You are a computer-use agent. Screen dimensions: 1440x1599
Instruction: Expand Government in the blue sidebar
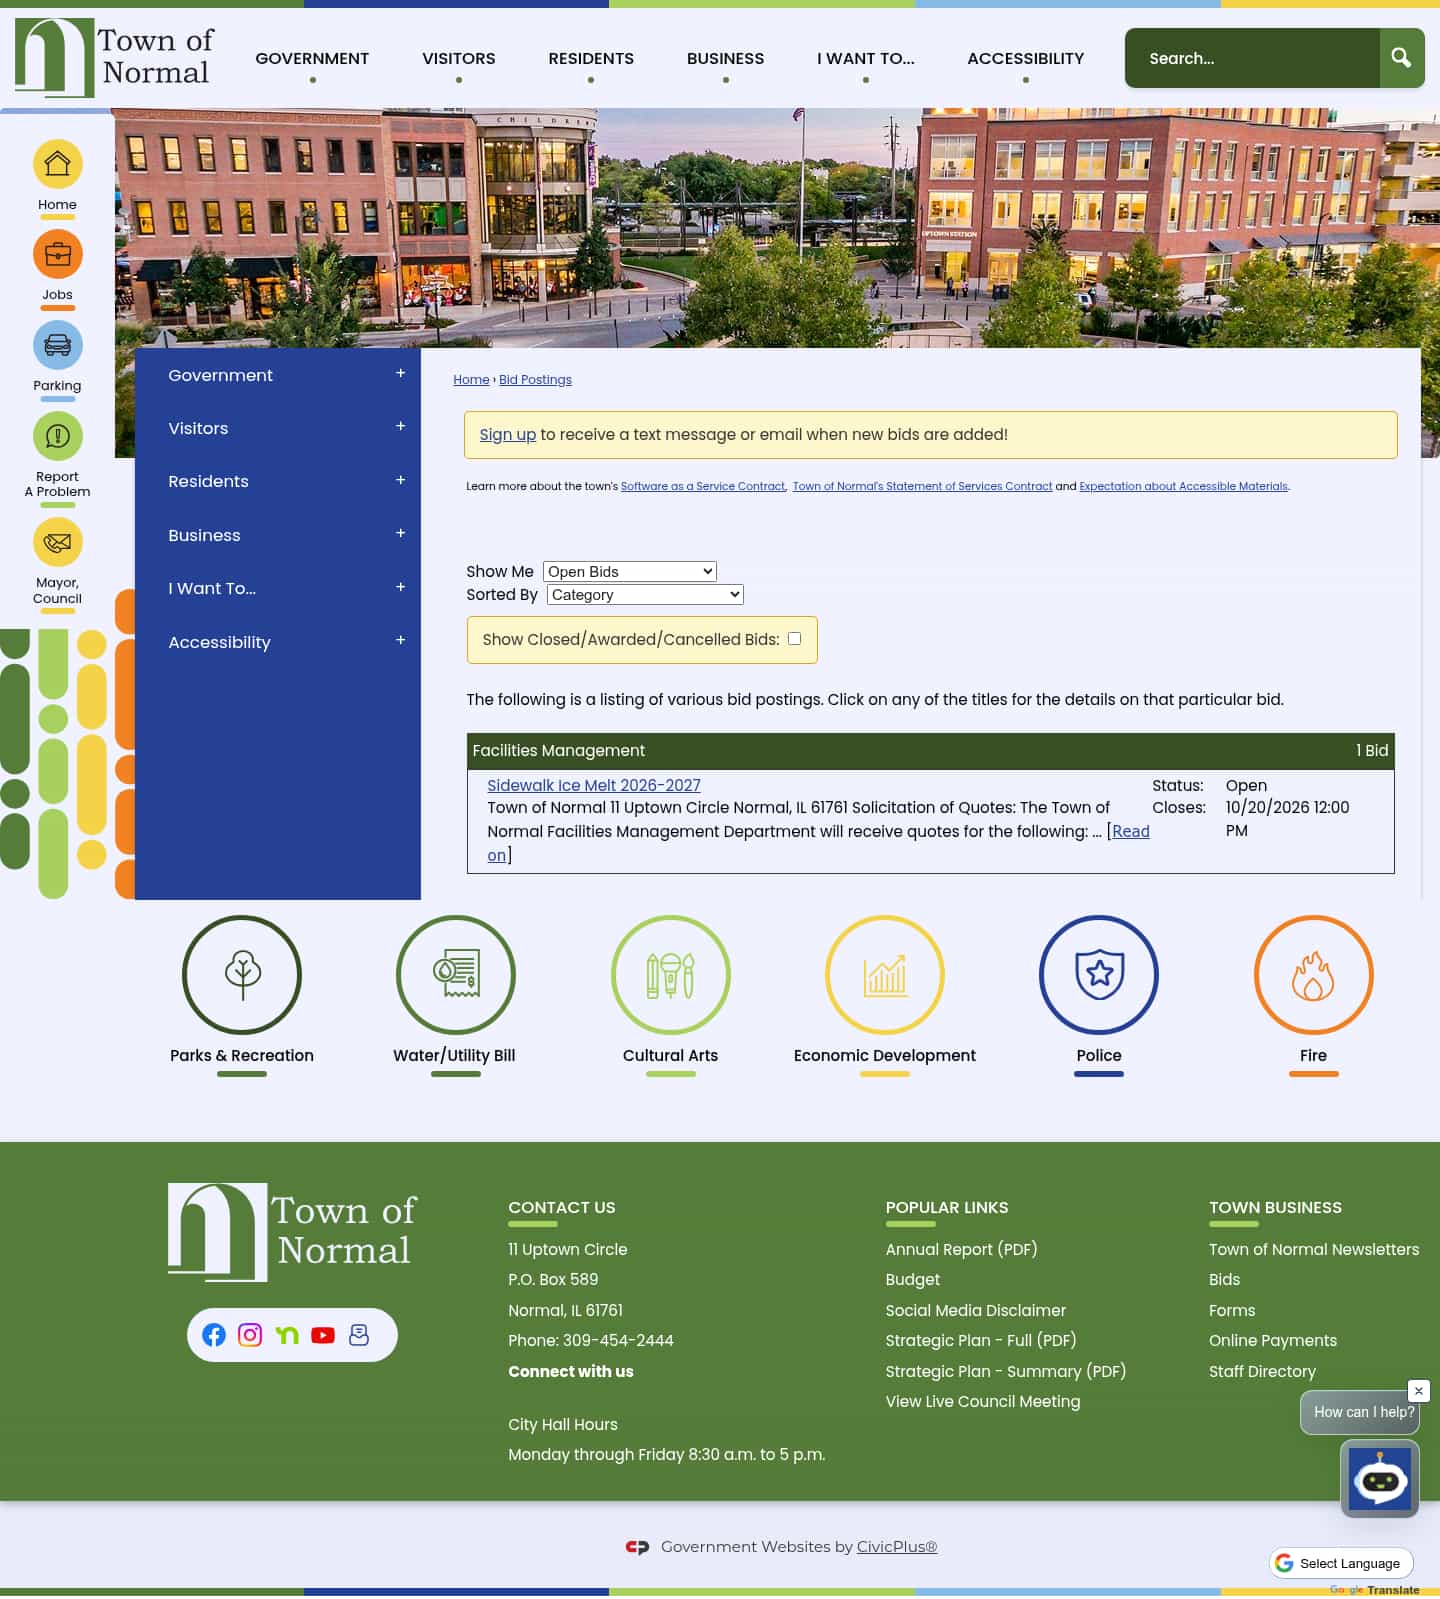pos(400,373)
